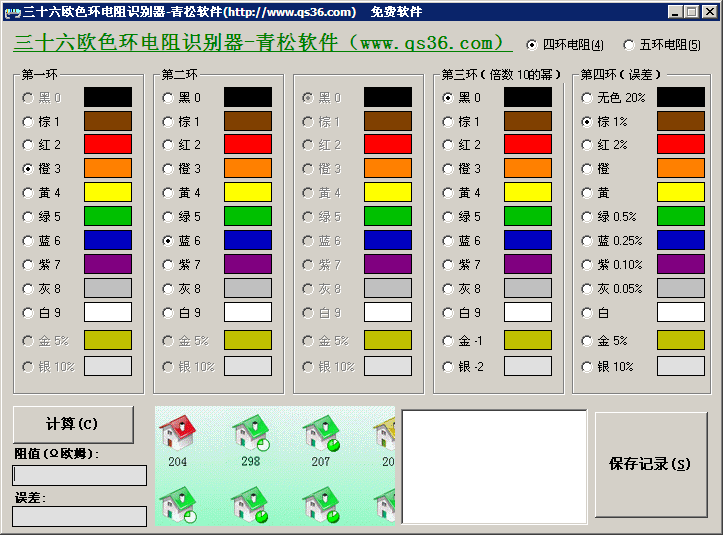Select 银 10% tolerance in the fourth ring group
The height and width of the screenshot is (535, 723).
(607, 367)
